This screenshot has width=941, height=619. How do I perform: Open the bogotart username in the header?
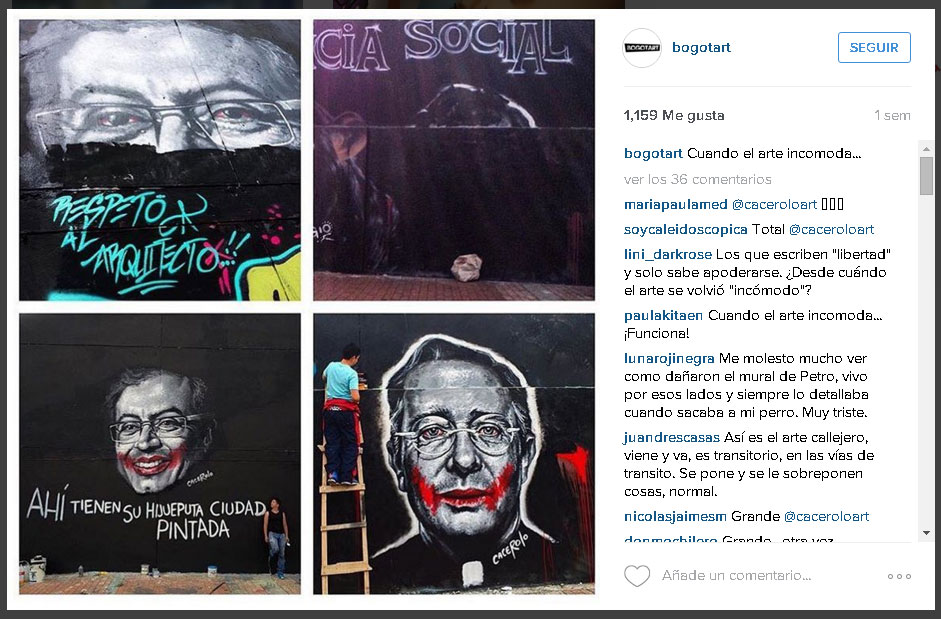coord(701,47)
